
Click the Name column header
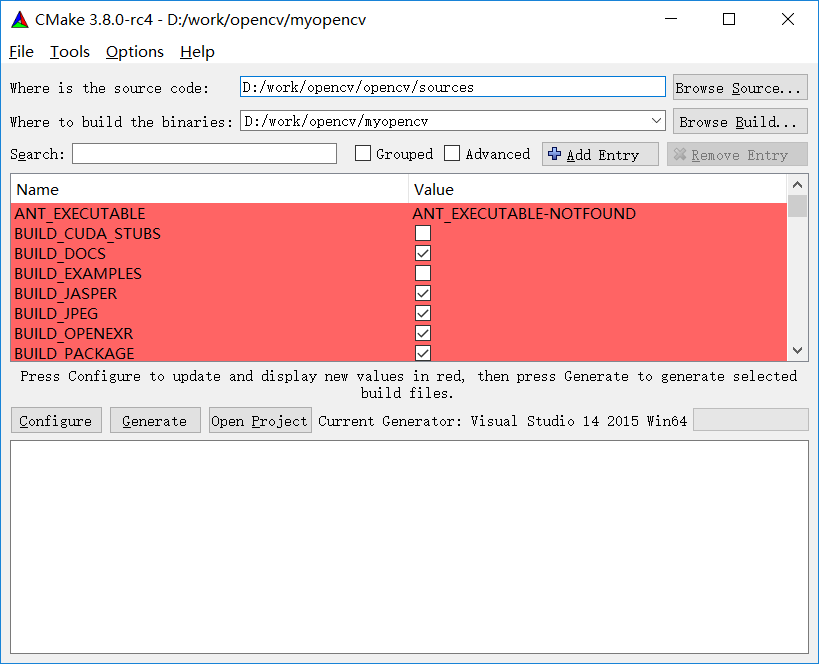tap(209, 189)
